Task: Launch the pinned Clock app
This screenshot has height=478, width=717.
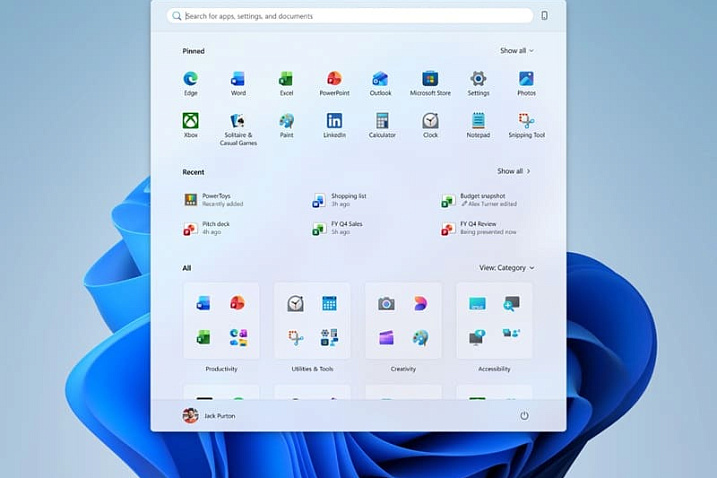Action: (430, 125)
